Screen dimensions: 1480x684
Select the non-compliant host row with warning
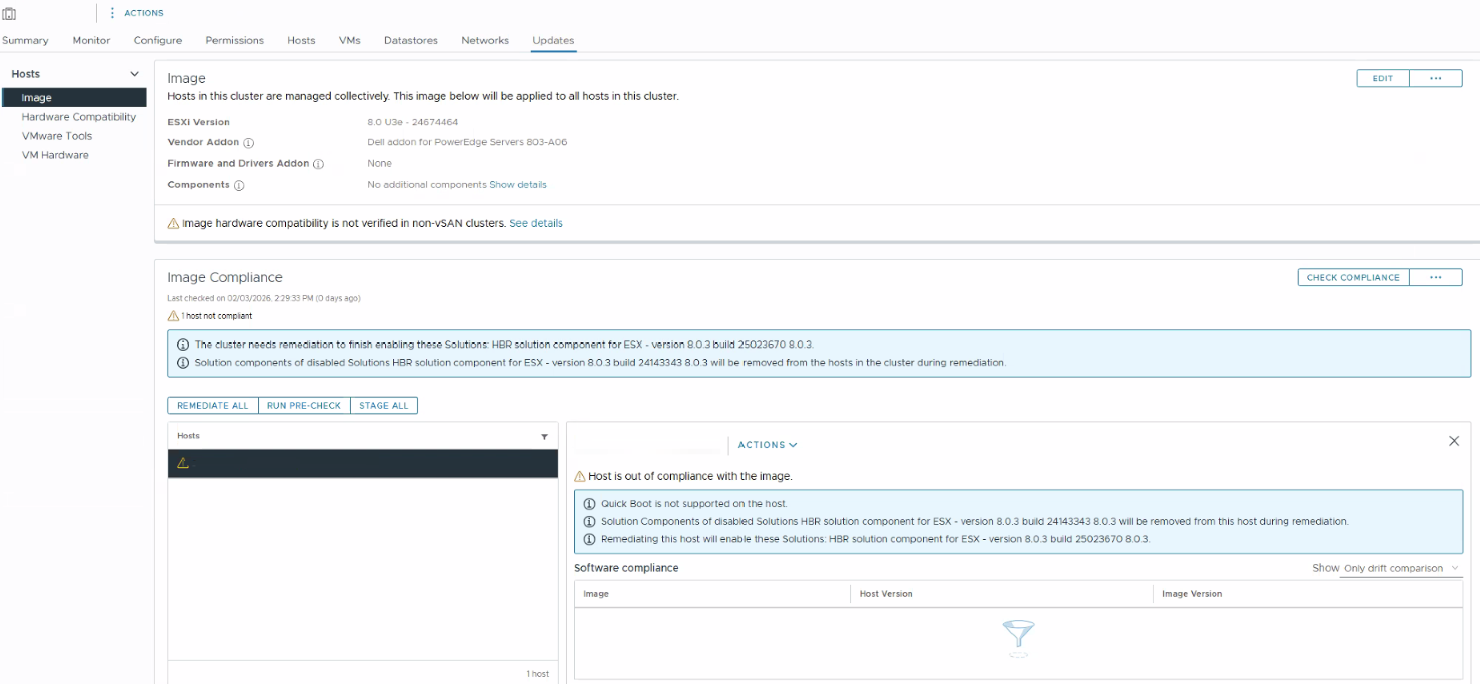[362, 463]
